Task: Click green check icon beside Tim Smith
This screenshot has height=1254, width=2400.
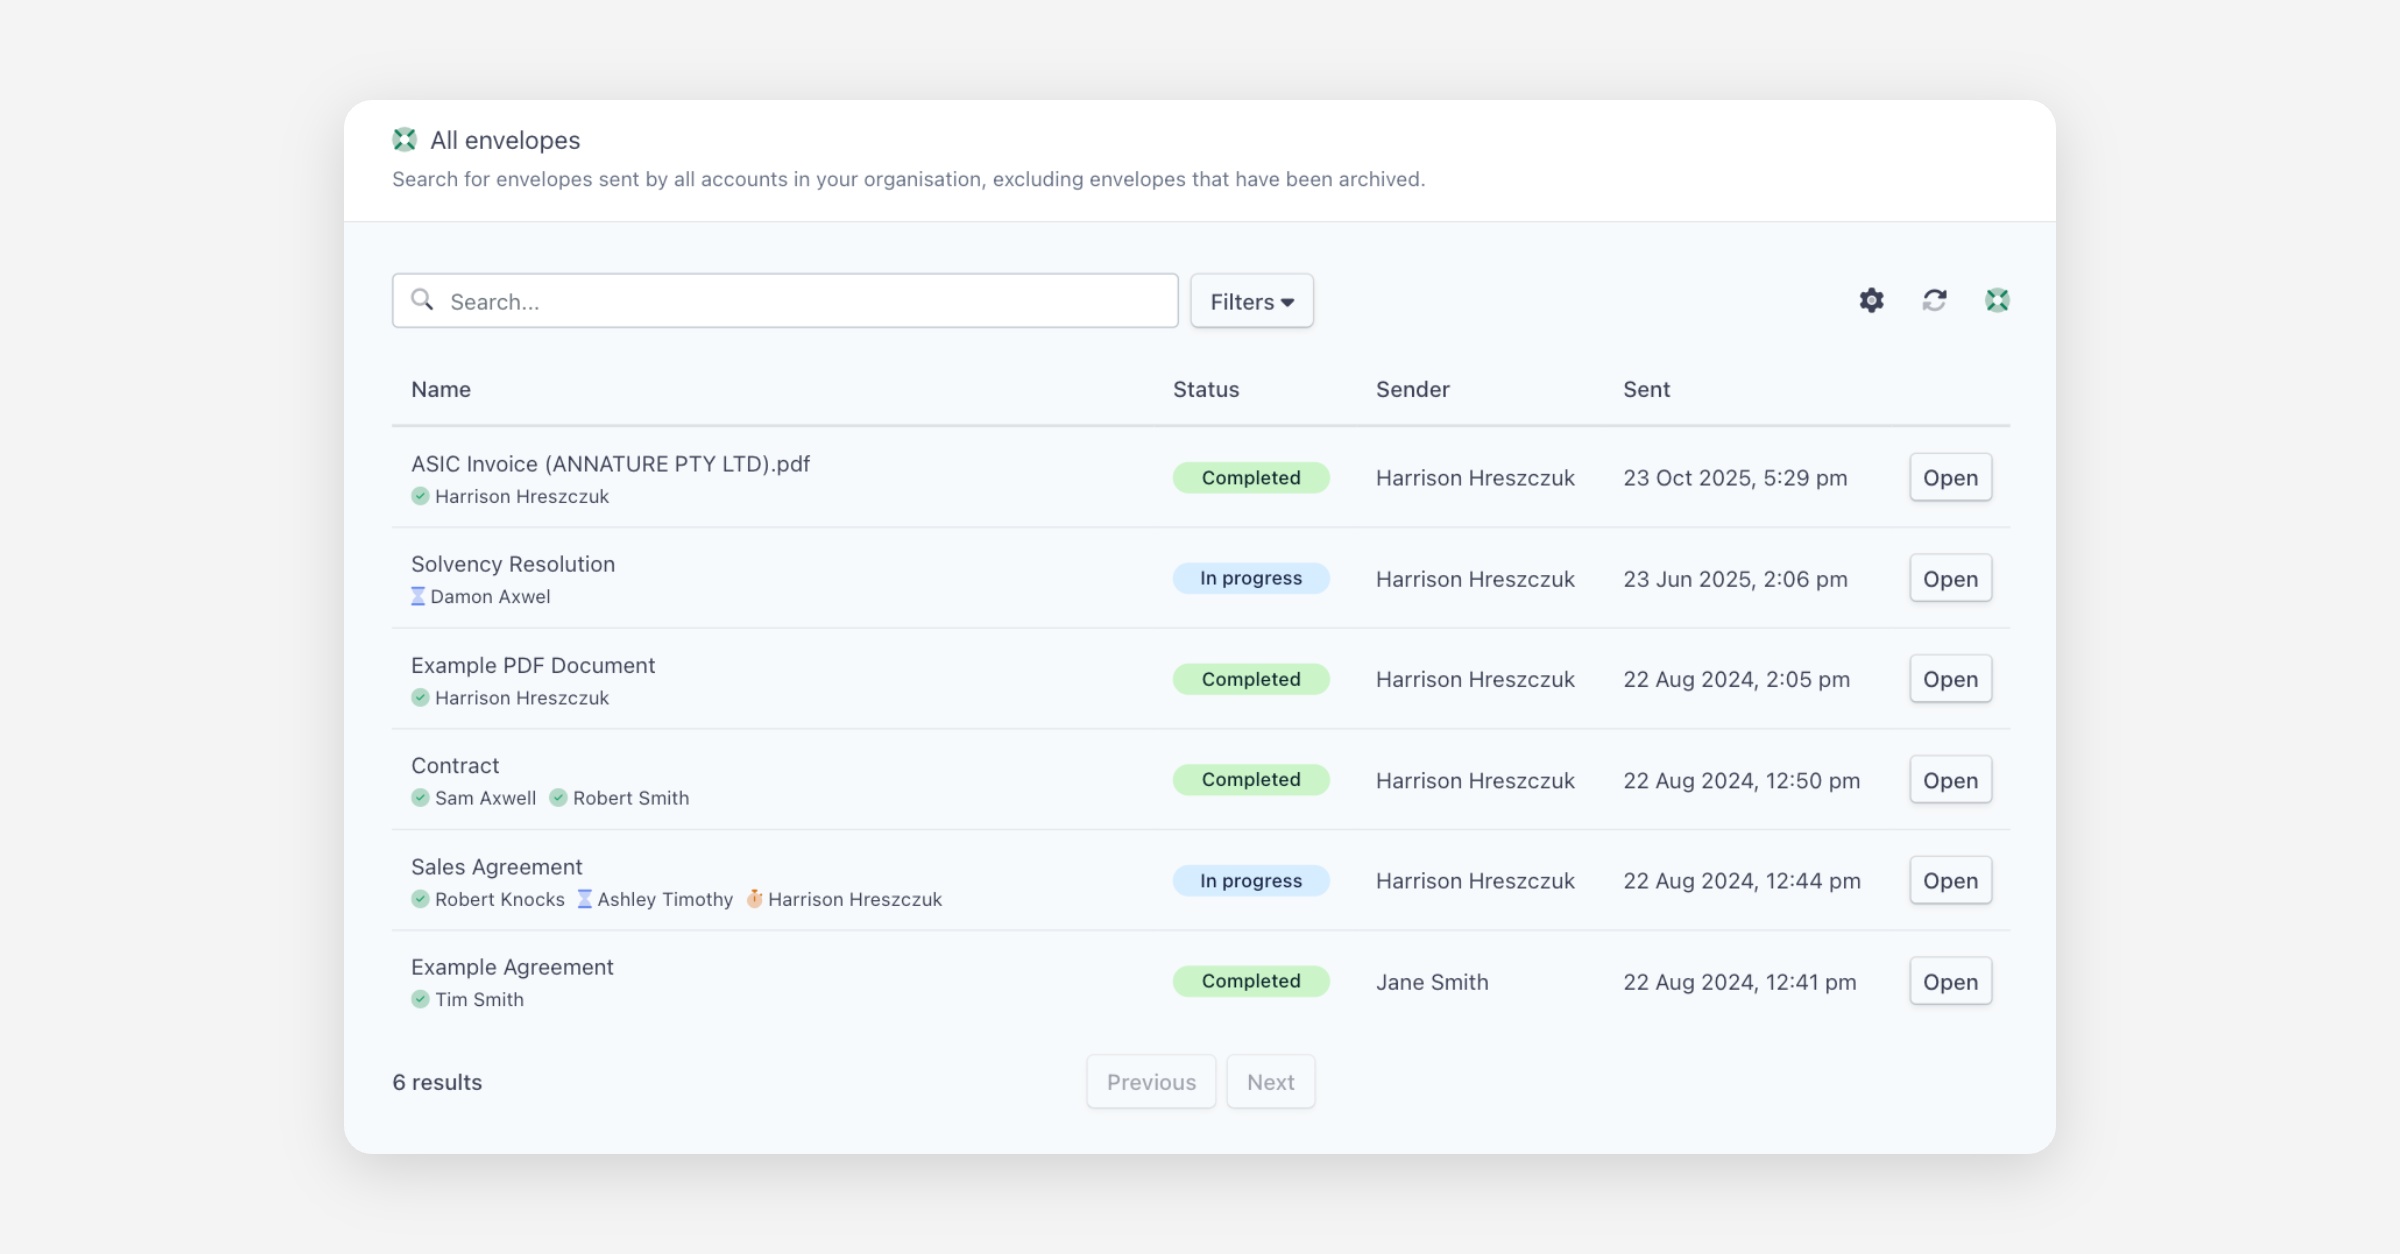Action: pyautogui.click(x=420, y=999)
